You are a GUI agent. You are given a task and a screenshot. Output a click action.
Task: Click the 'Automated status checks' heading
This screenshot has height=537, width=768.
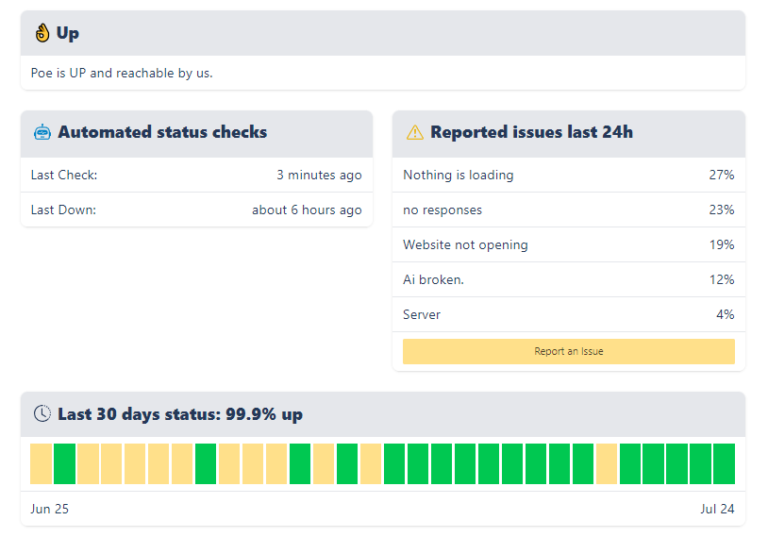tap(162, 132)
